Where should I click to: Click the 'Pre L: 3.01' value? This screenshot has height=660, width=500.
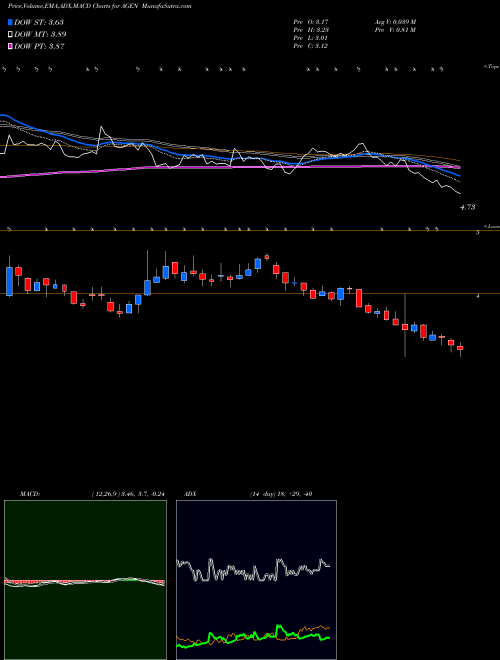[311, 38]
